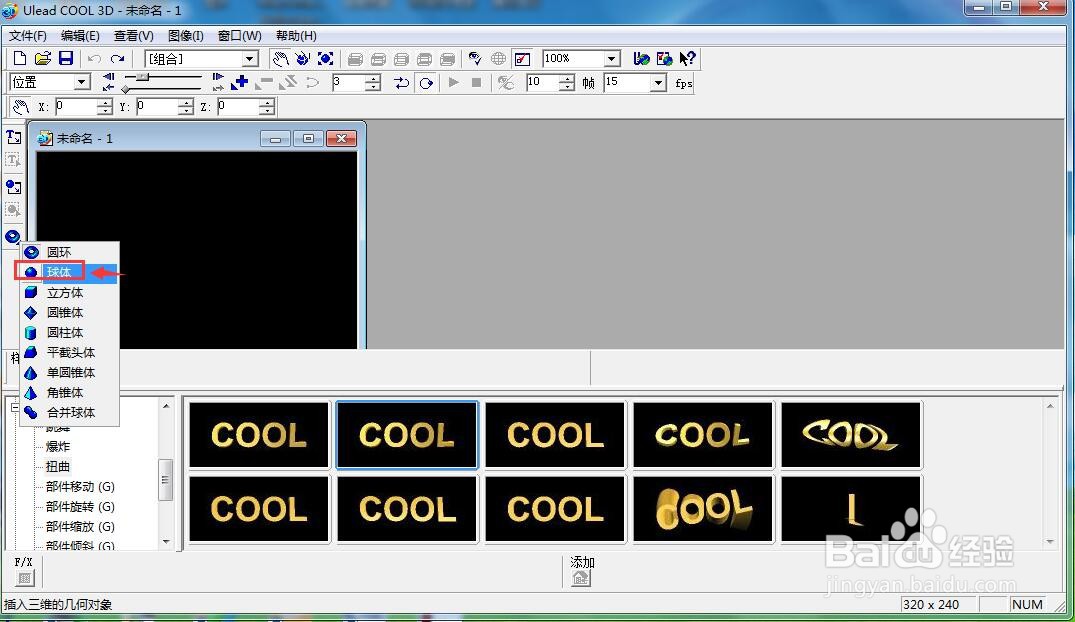Click the Z value spinner arrows

(x=267, y=107)
